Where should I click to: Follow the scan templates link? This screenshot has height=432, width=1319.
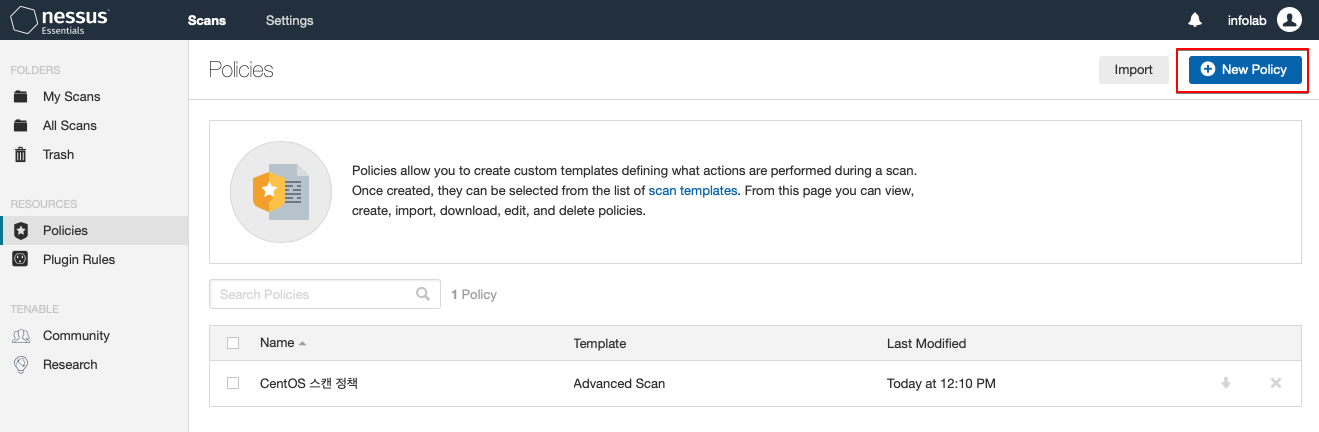[x=693, y=190]
